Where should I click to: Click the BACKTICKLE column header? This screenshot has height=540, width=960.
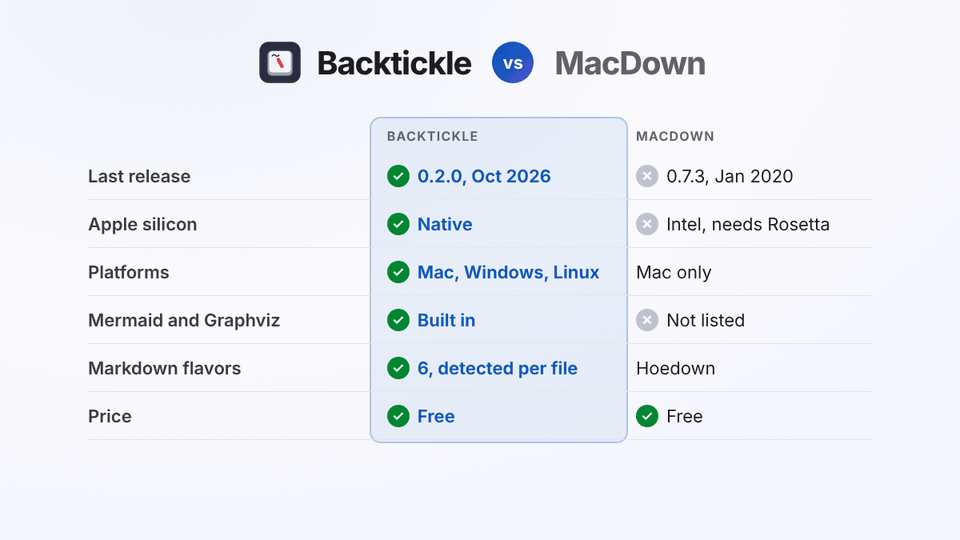(x=432, y=137)
